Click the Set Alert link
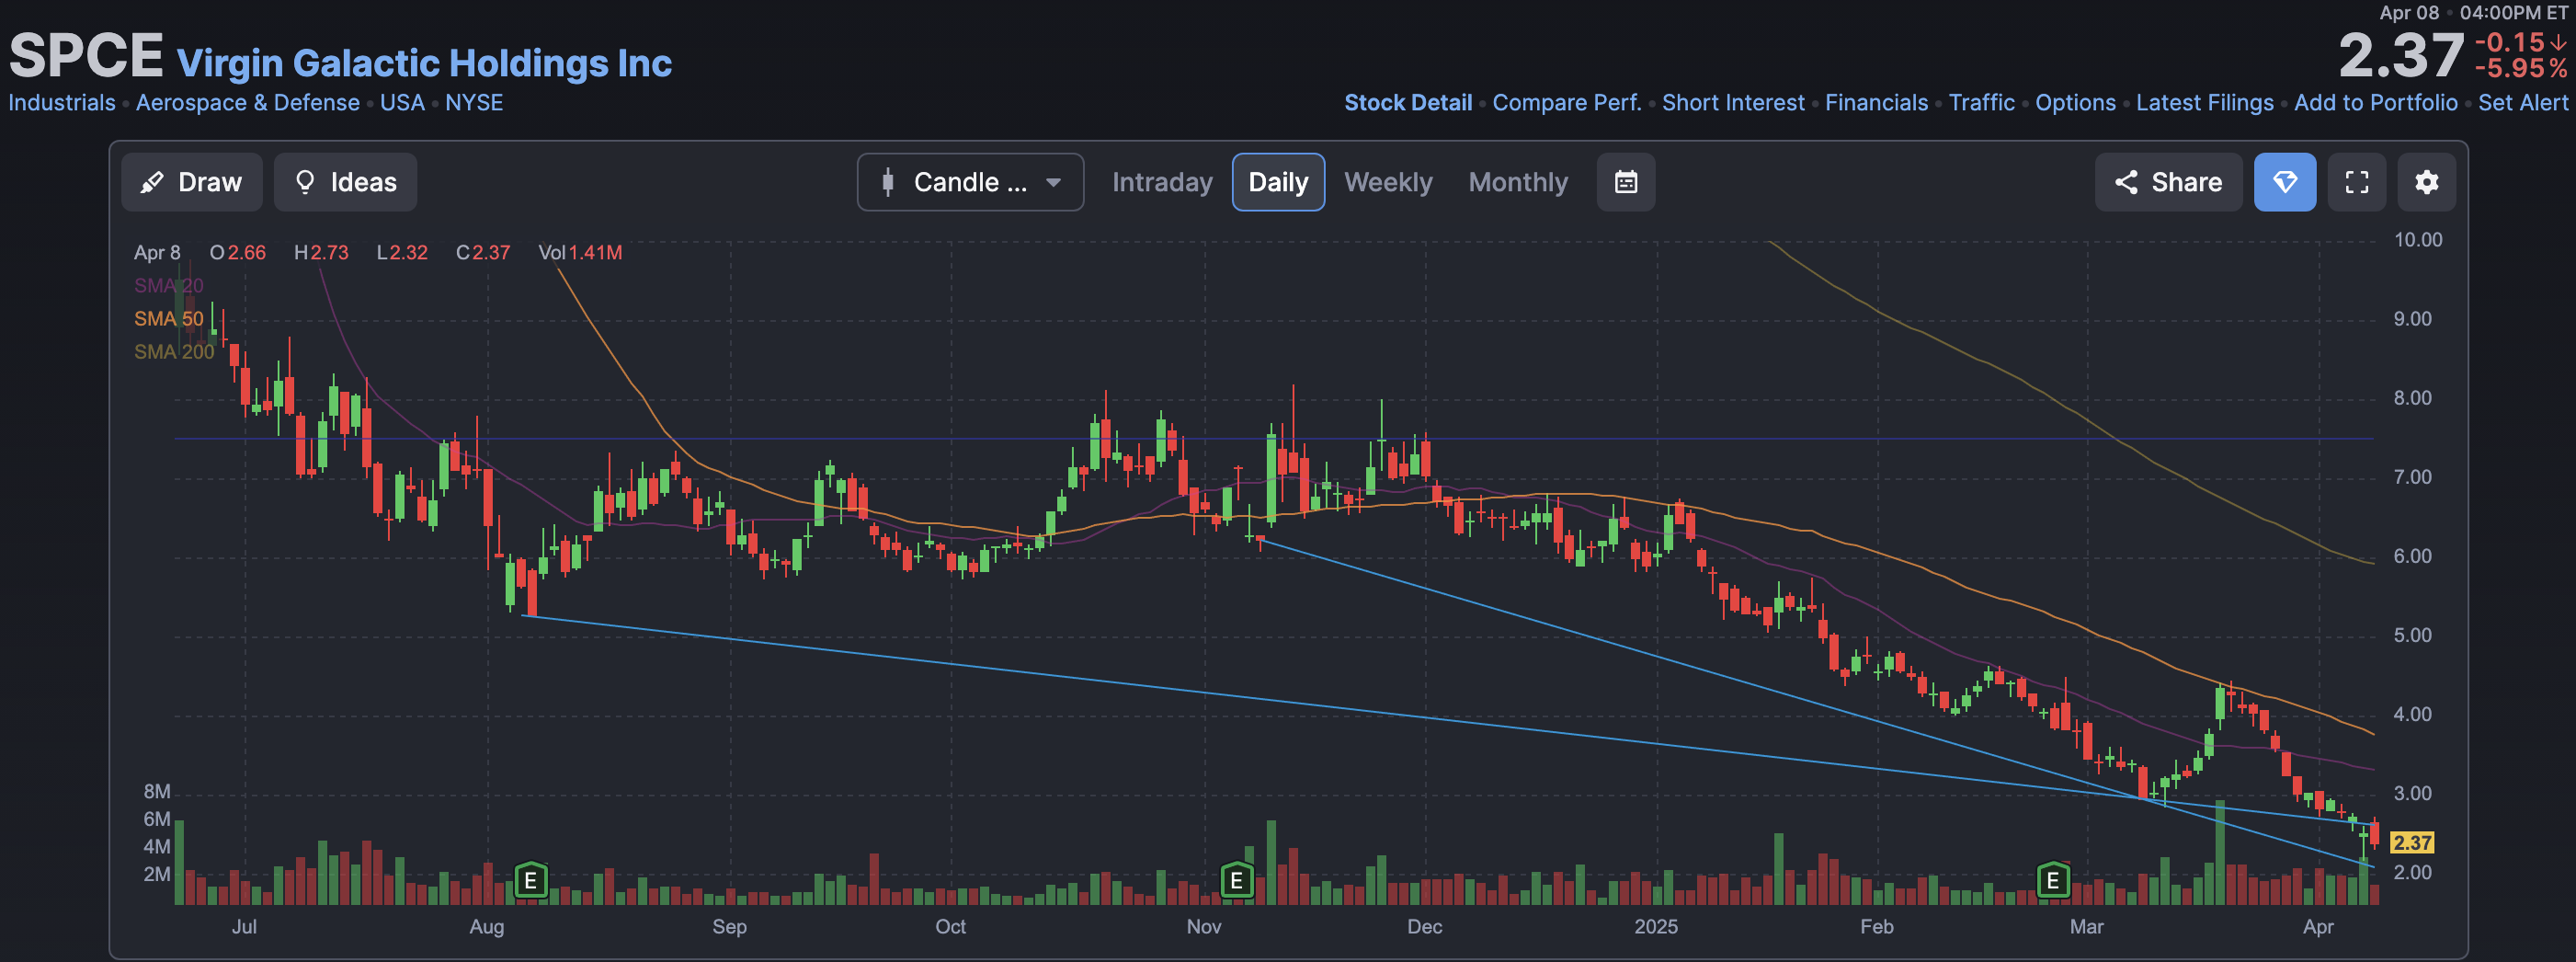2576x962 pixels. click(2522, 103)
